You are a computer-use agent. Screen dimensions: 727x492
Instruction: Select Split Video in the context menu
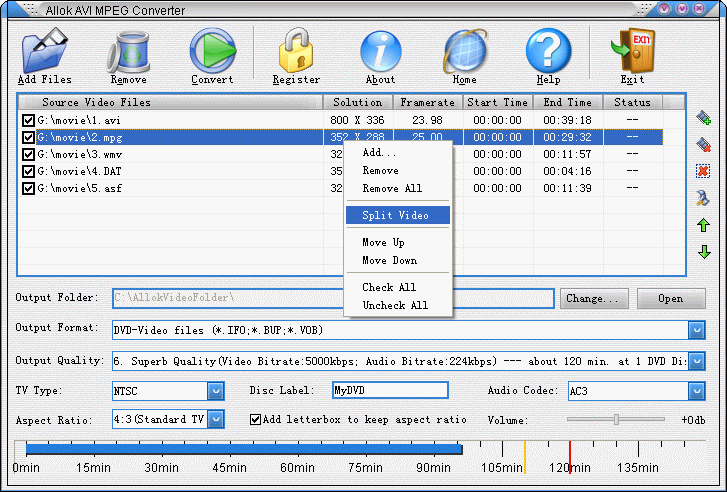coord(398,215)
